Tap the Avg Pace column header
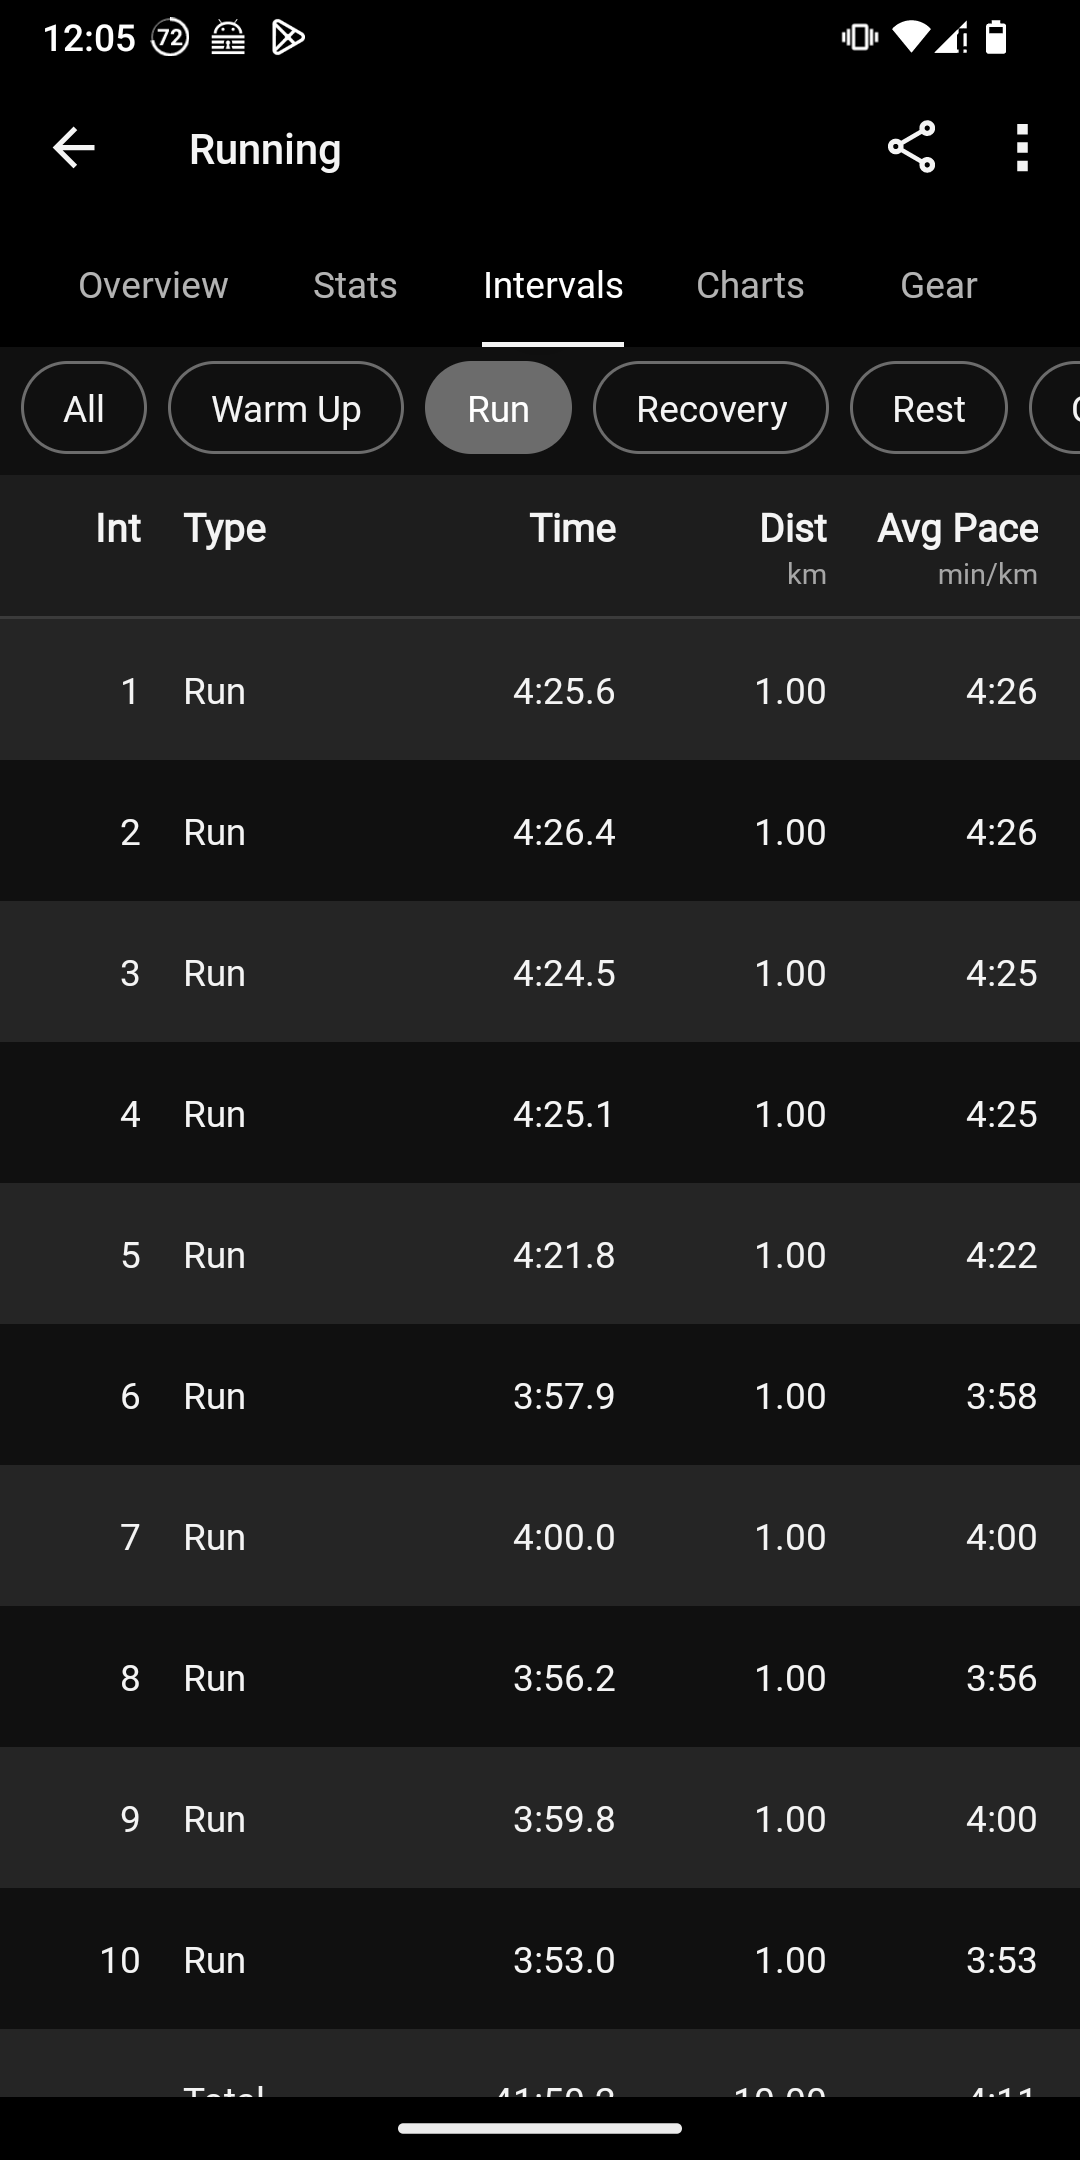The image size is (1080, 2160). click(957, 529)
